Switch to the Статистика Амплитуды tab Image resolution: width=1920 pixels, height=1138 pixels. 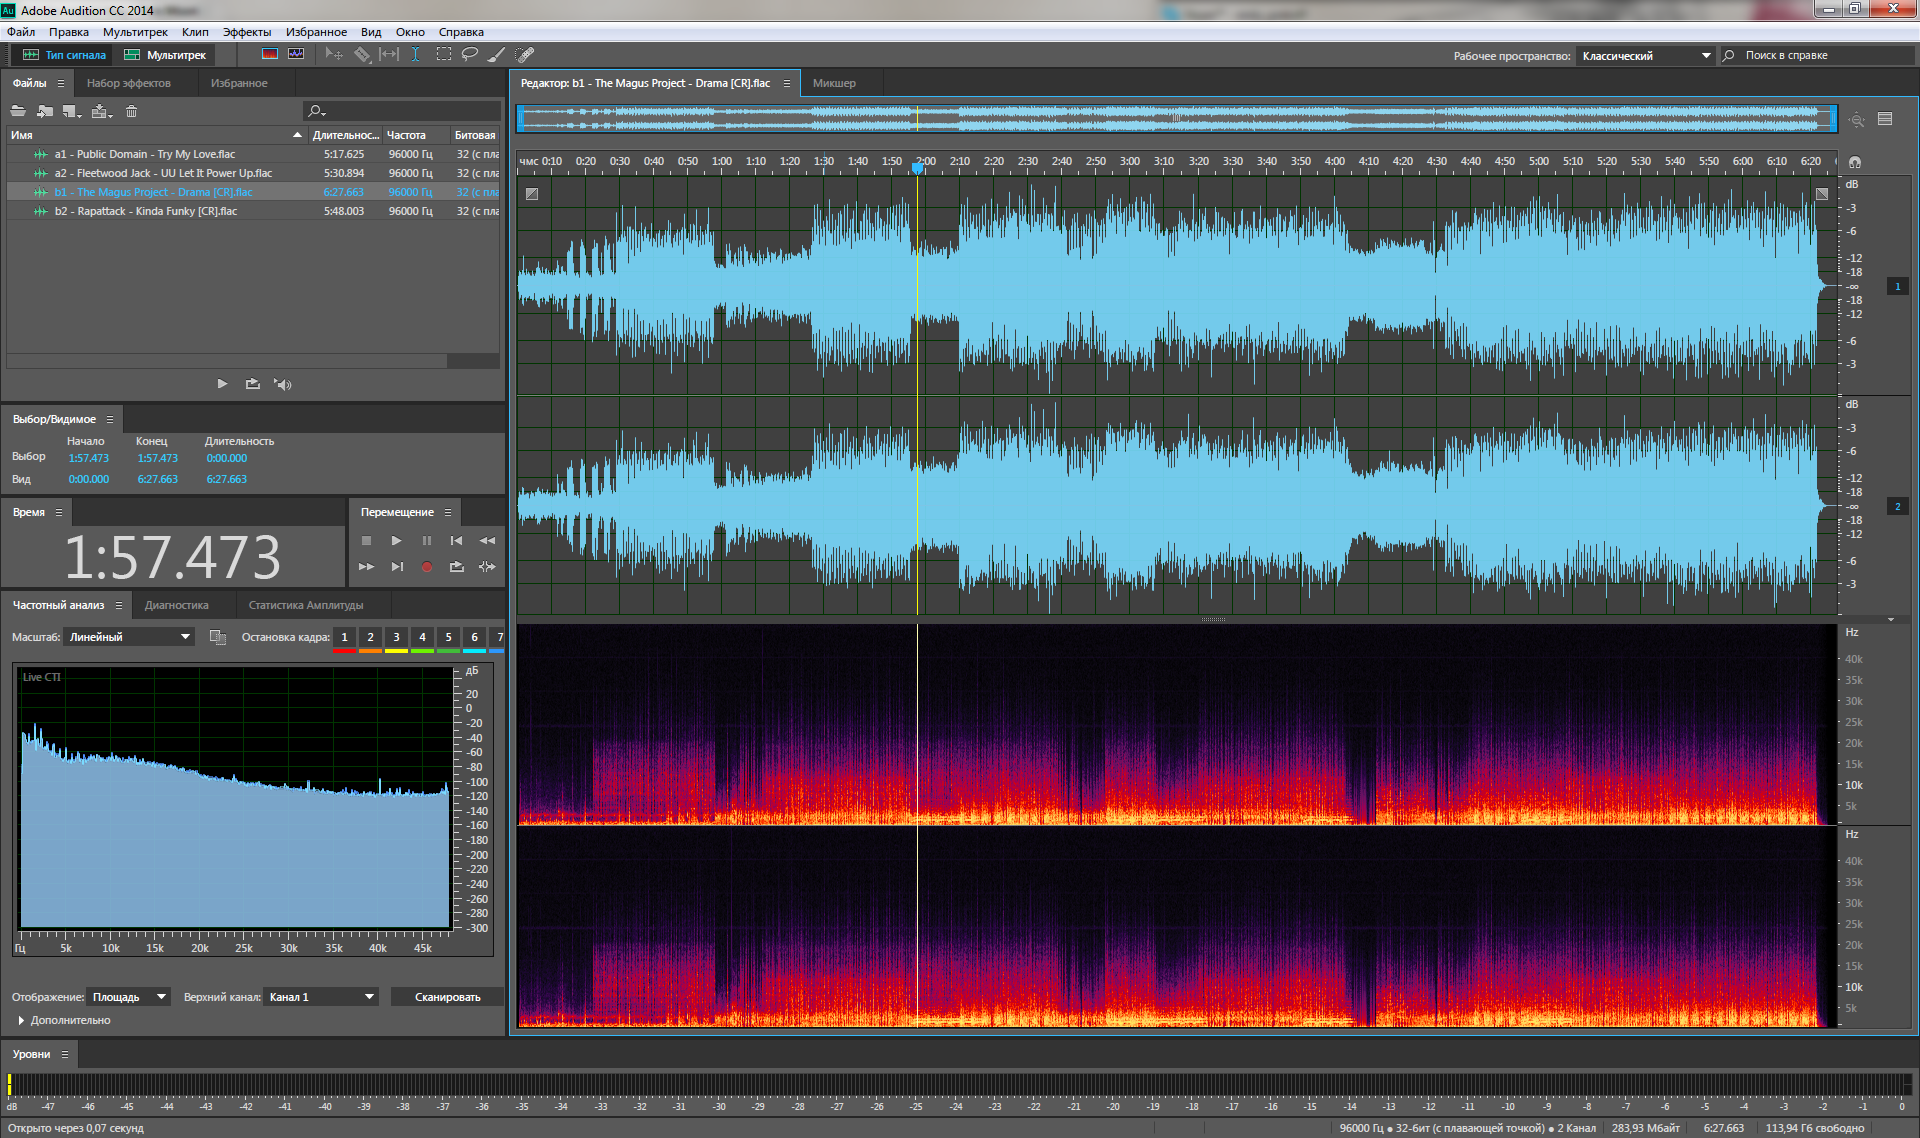pos(306,605)
